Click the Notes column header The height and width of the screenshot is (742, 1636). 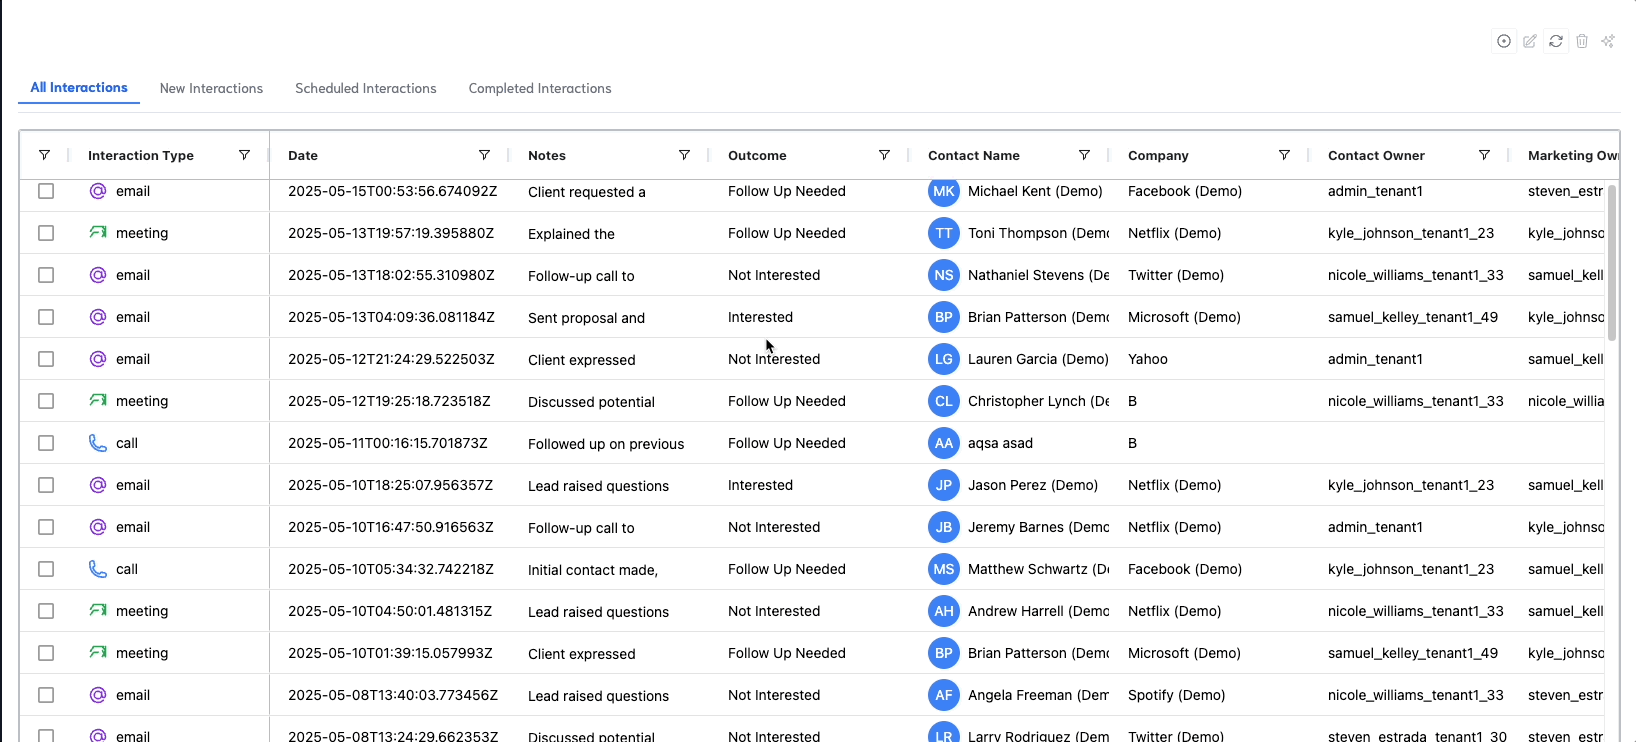[547, 155]
